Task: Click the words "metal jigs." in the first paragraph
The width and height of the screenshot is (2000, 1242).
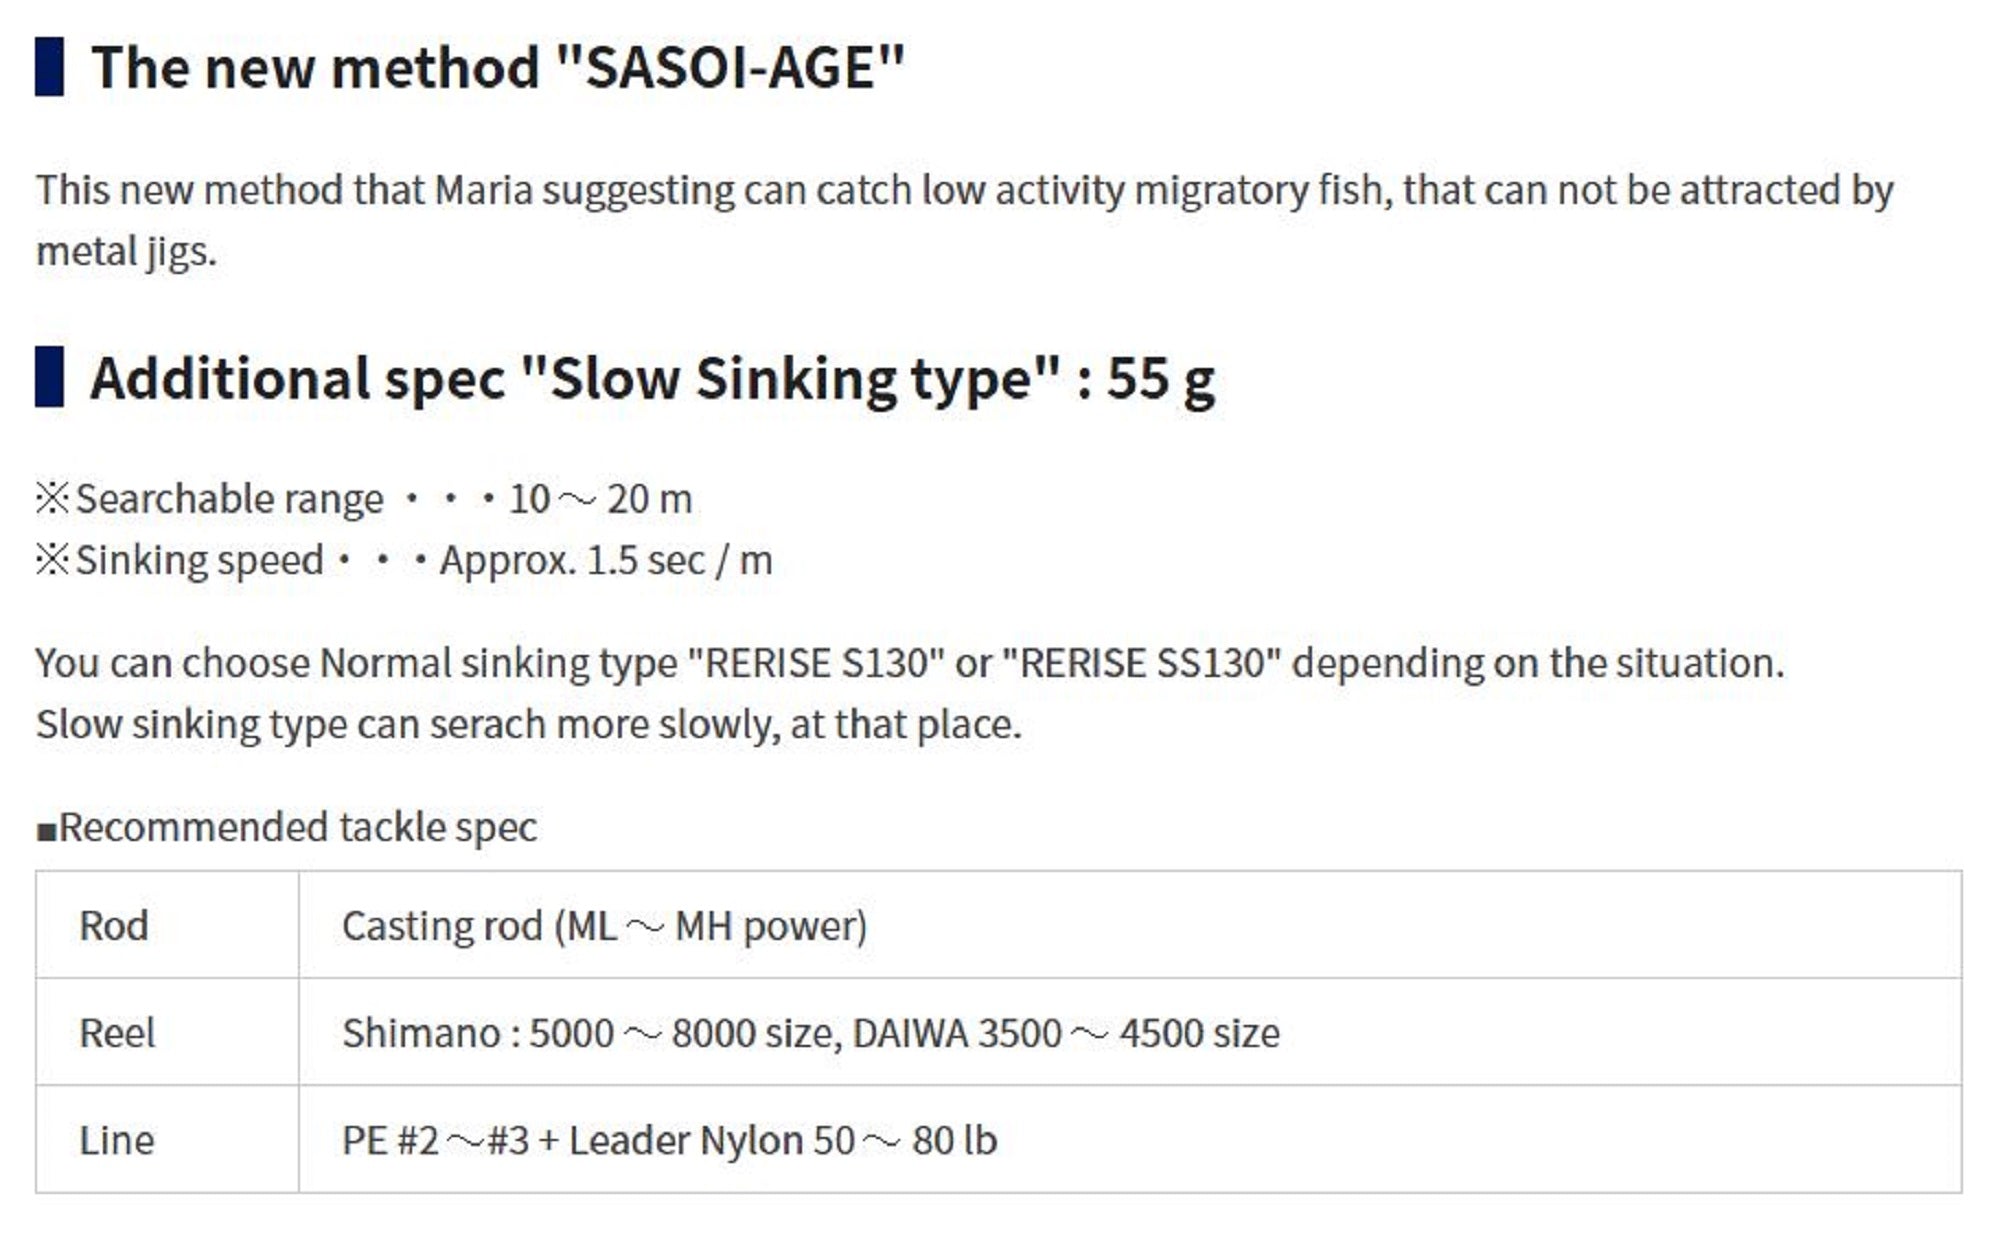Action: (126, 251)
